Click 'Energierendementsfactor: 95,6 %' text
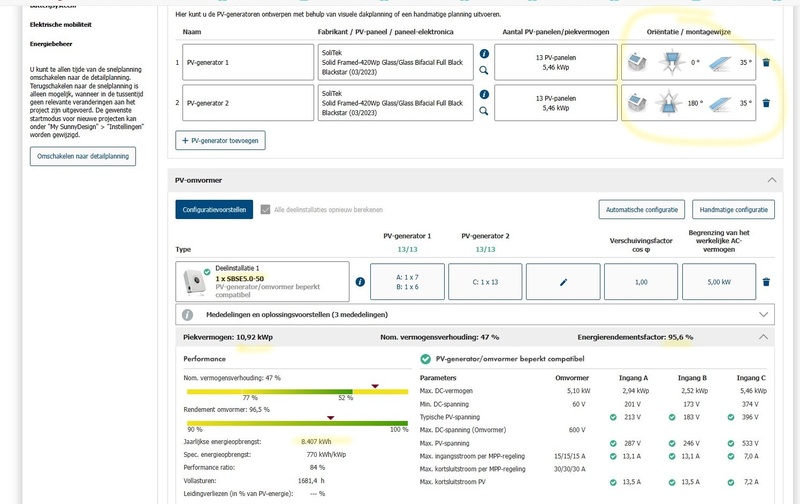 click(x=635, y=337)
